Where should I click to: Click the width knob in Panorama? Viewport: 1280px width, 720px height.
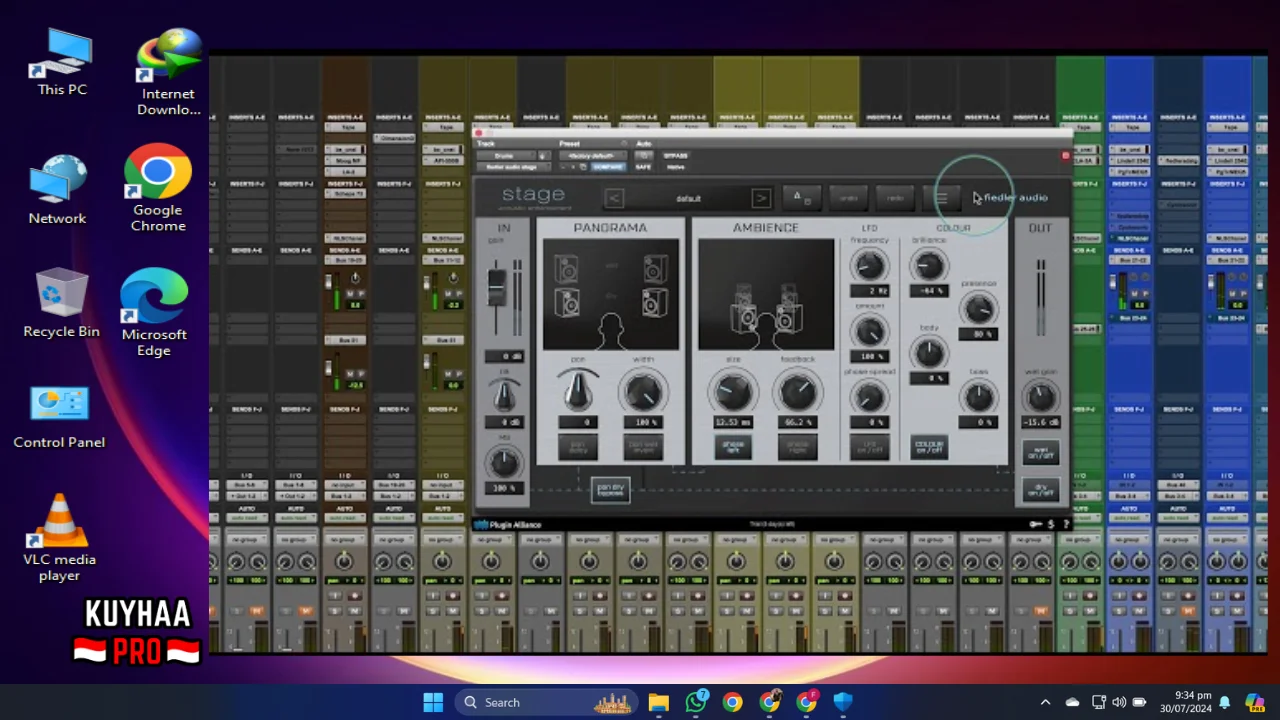(643, 392)
